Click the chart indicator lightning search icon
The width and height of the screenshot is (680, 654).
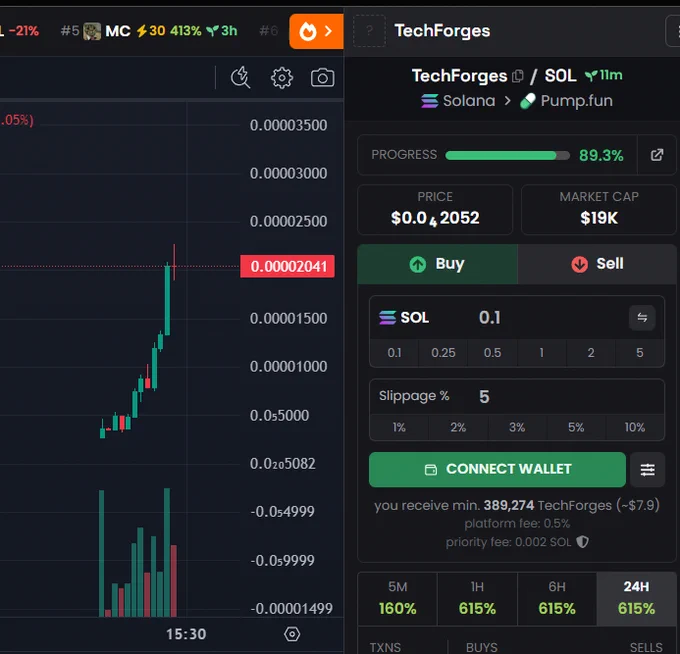click(240, 78)
